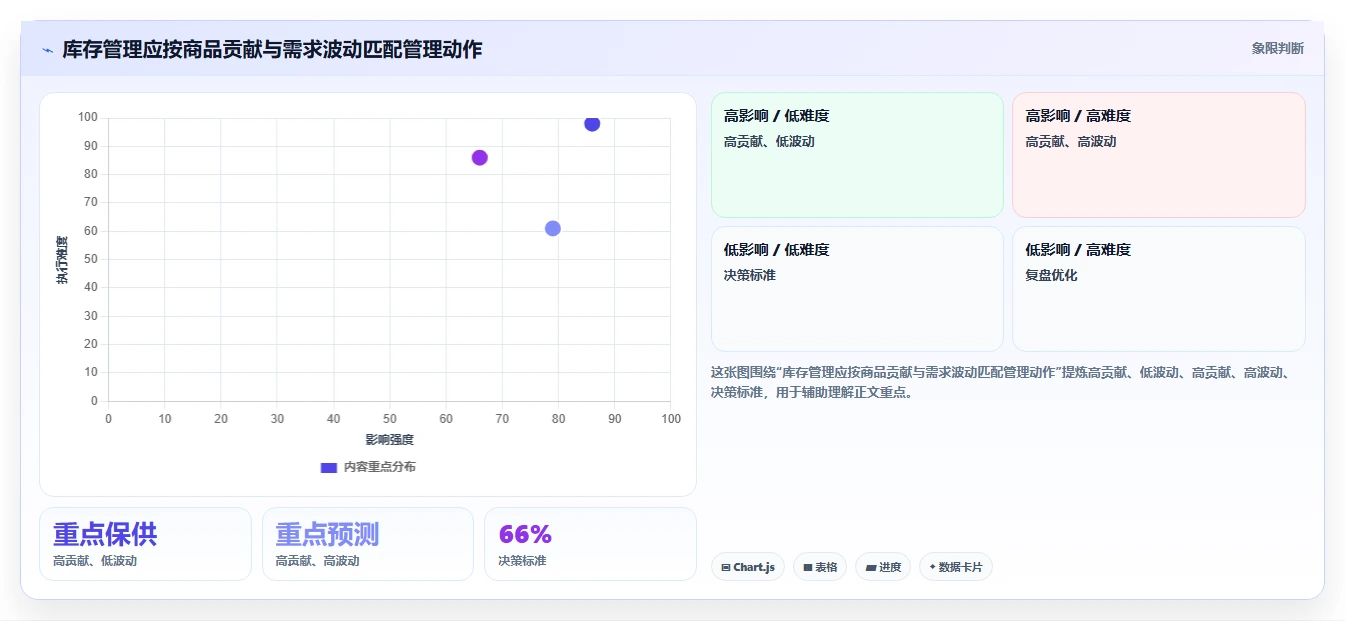Click the Chart.js tag chip
This screenshot has width=1345, height=621.
pos(748,567)
